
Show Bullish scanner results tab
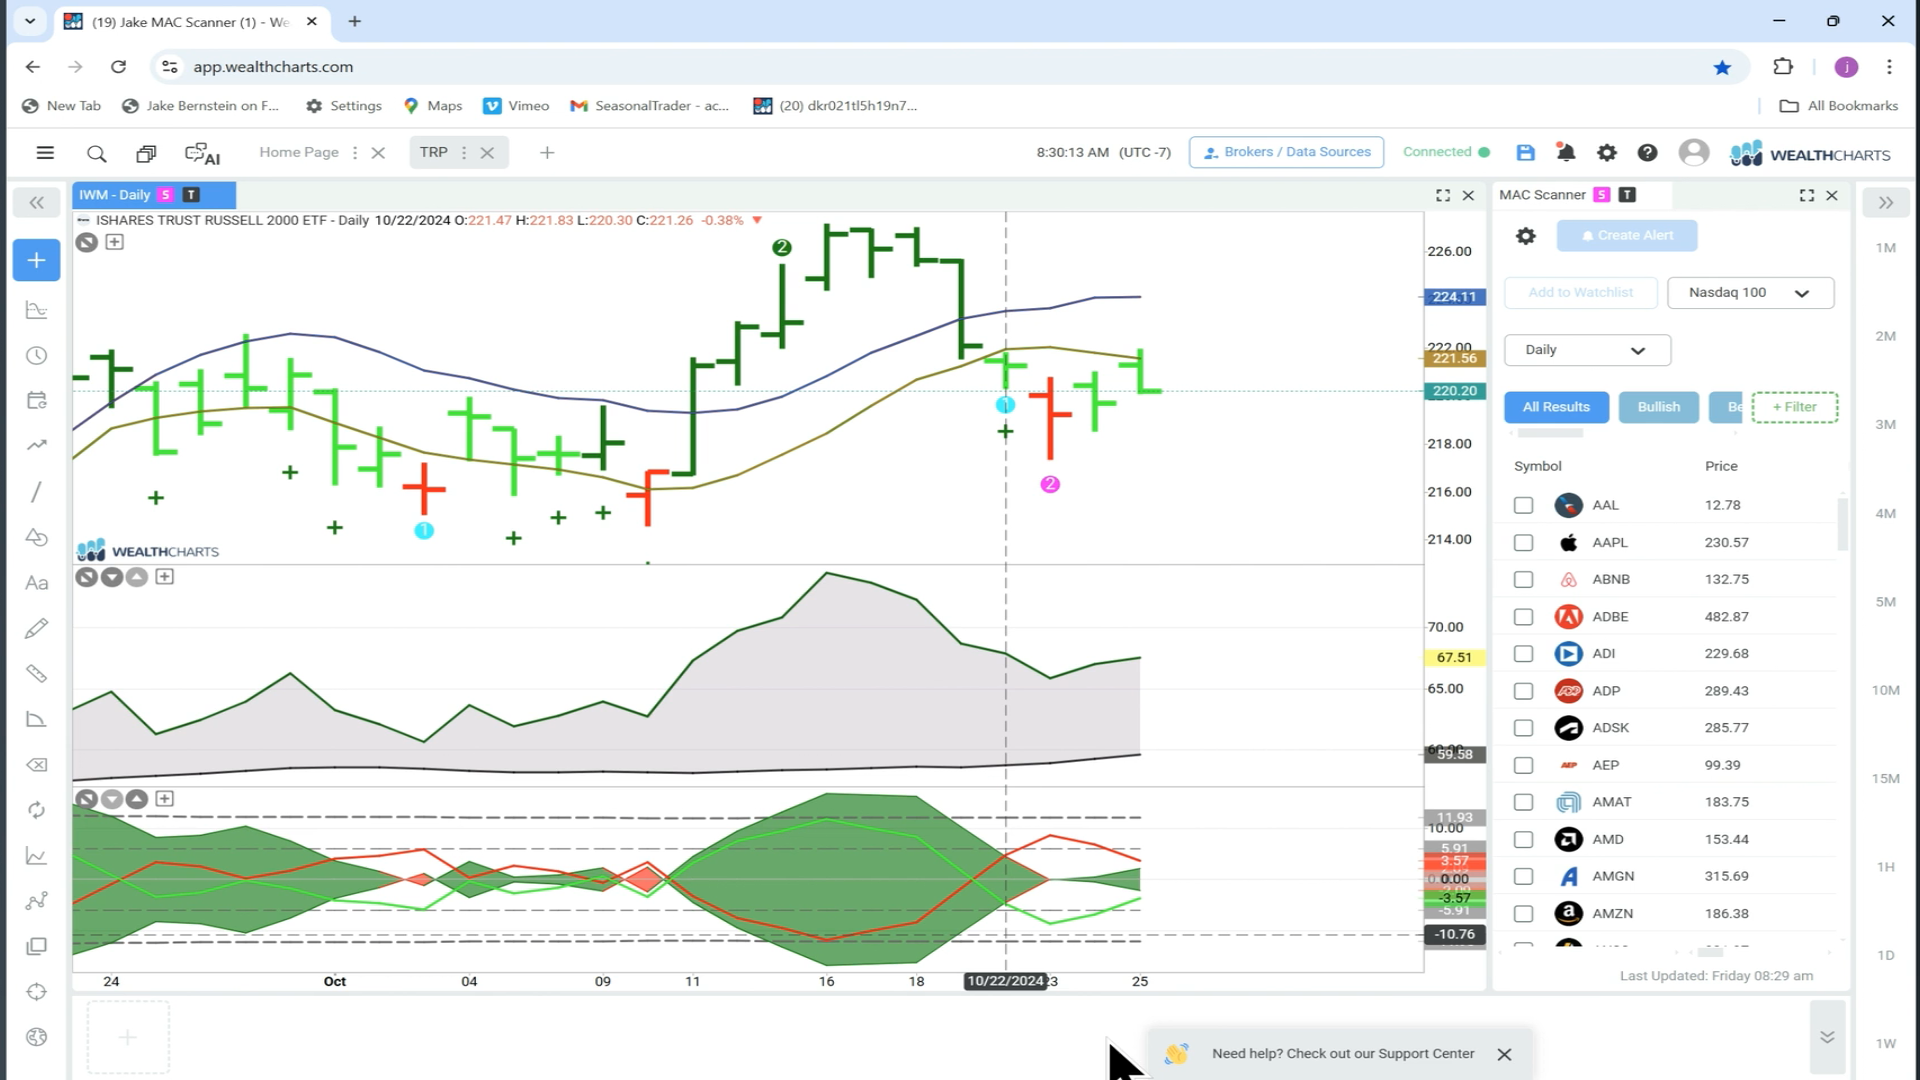pos(1658,407)
